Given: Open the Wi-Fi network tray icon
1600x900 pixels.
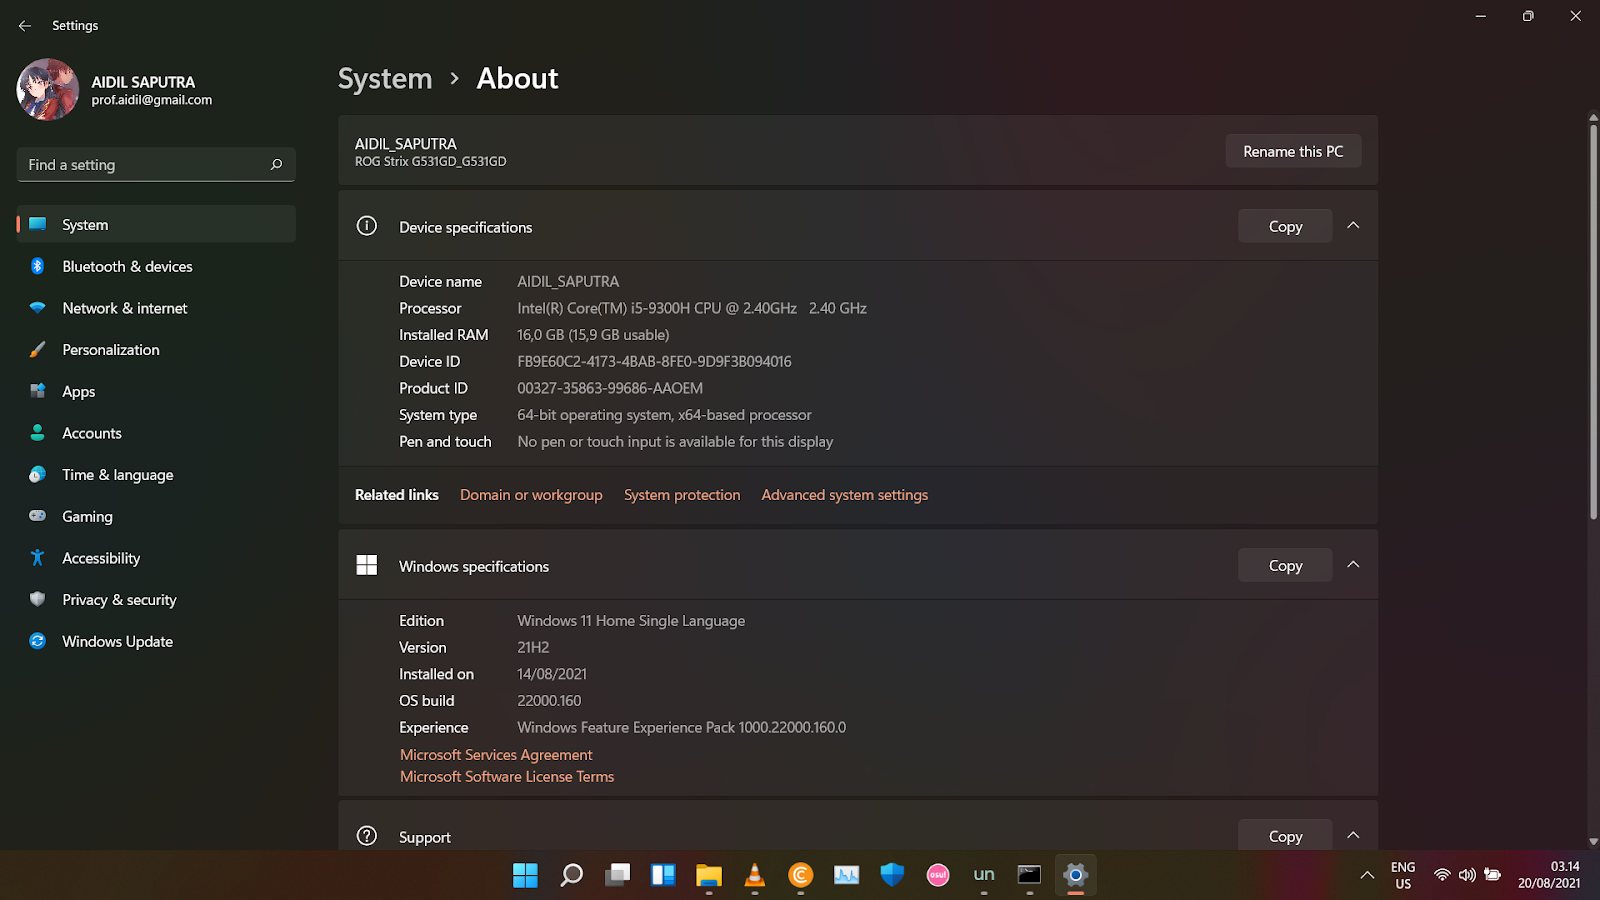Looking at the screenshot, I should pos(1442,875).
